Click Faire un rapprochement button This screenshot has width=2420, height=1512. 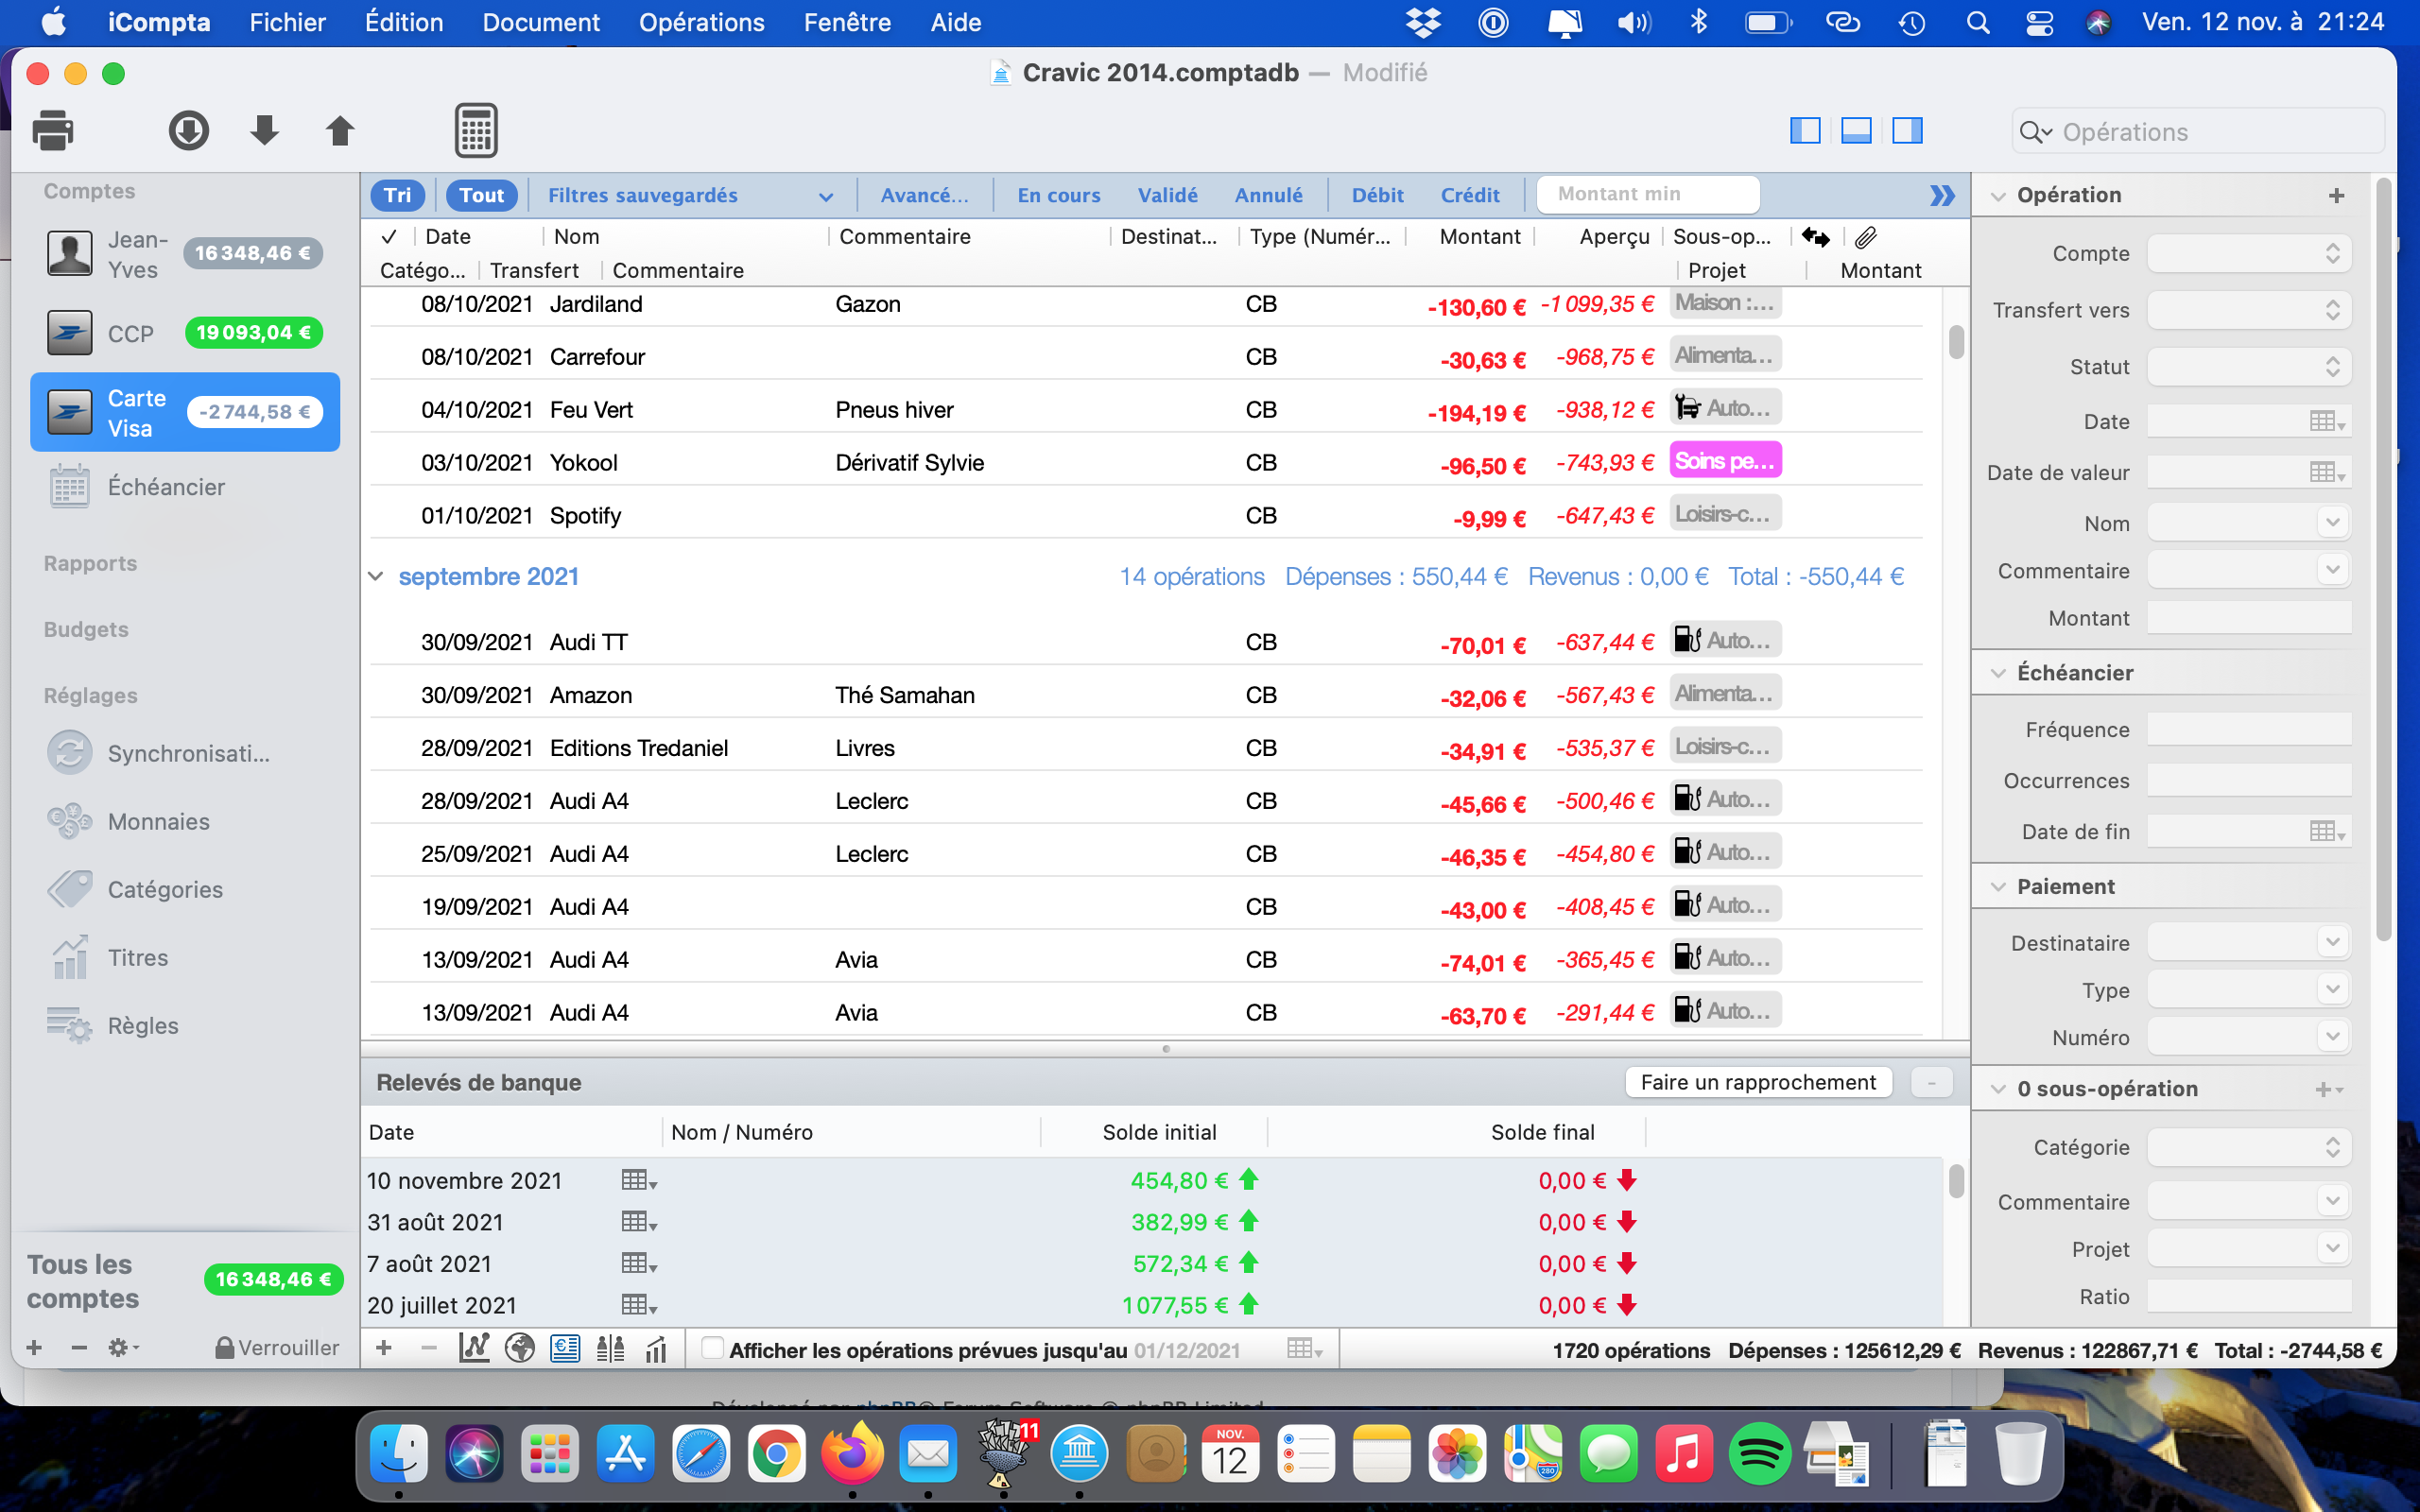[x=1758, y=1082]
